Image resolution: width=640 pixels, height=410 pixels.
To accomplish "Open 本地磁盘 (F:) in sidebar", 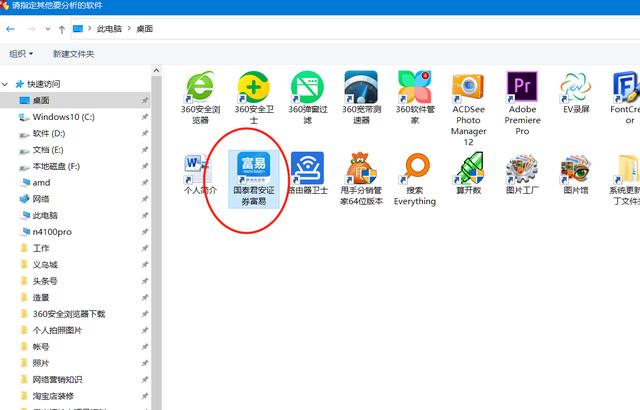I will click(x=56, y=166).
